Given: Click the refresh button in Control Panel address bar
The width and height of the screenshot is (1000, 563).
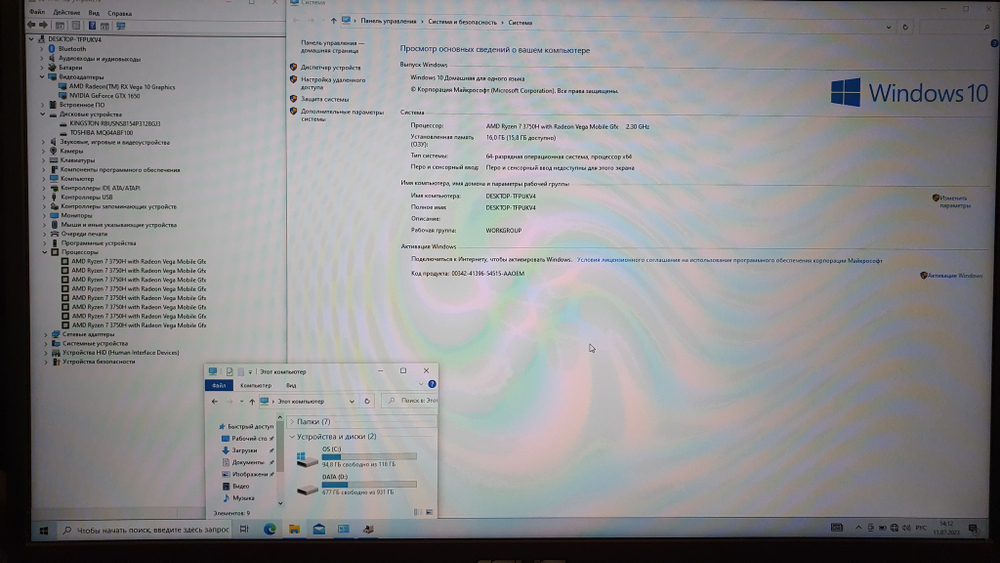Looking at the screenshot, I should tap(905, 27).
